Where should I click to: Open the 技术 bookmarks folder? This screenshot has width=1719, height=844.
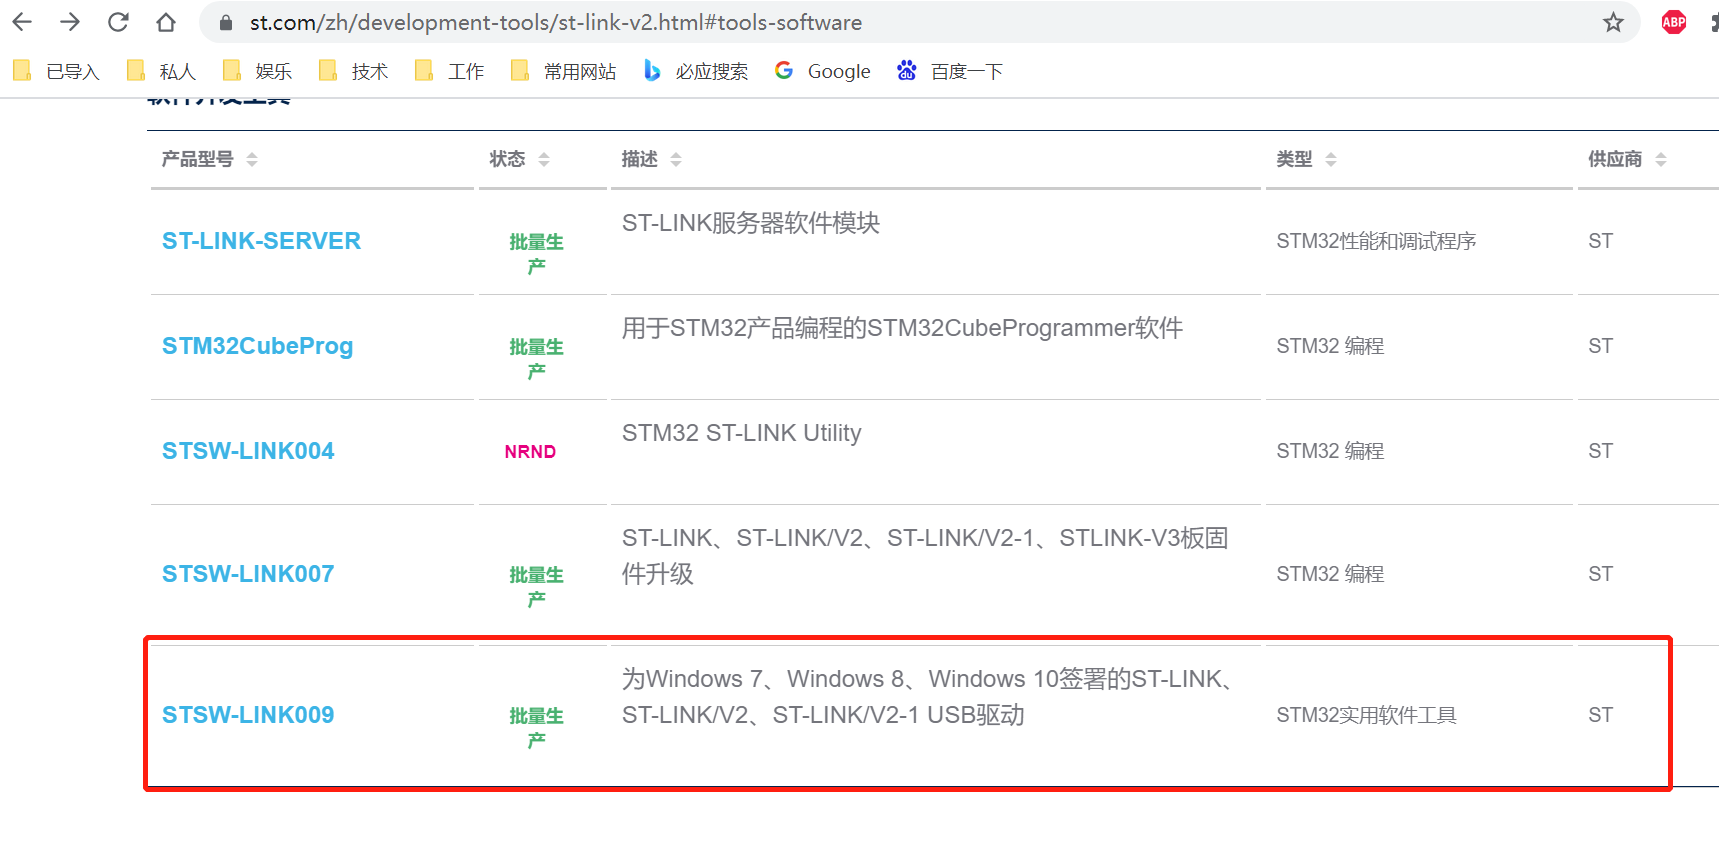tap(353, 71)
